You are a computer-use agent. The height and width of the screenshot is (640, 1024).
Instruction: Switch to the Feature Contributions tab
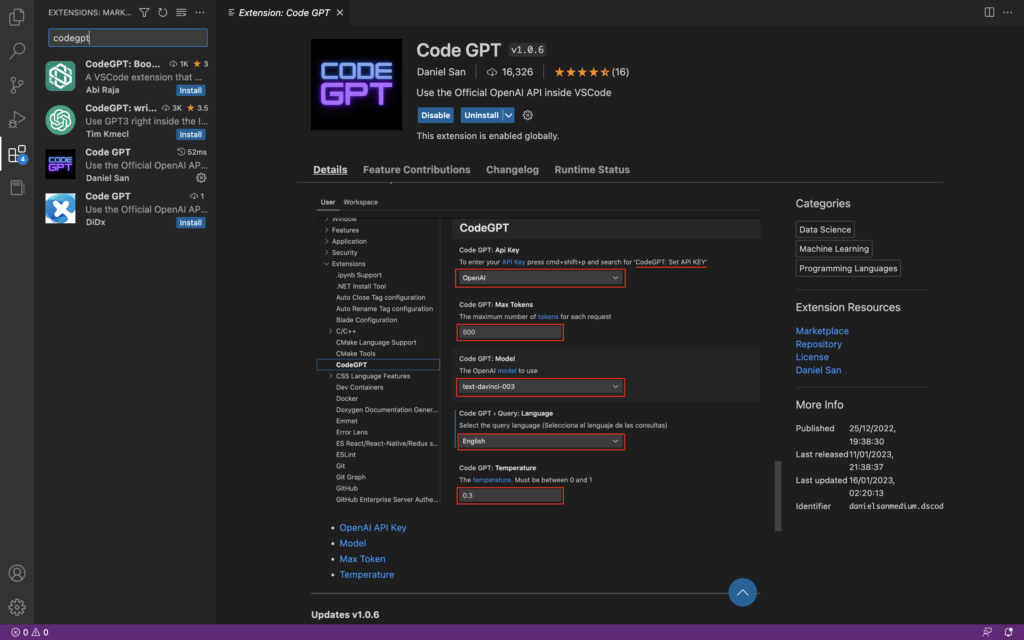416,170
